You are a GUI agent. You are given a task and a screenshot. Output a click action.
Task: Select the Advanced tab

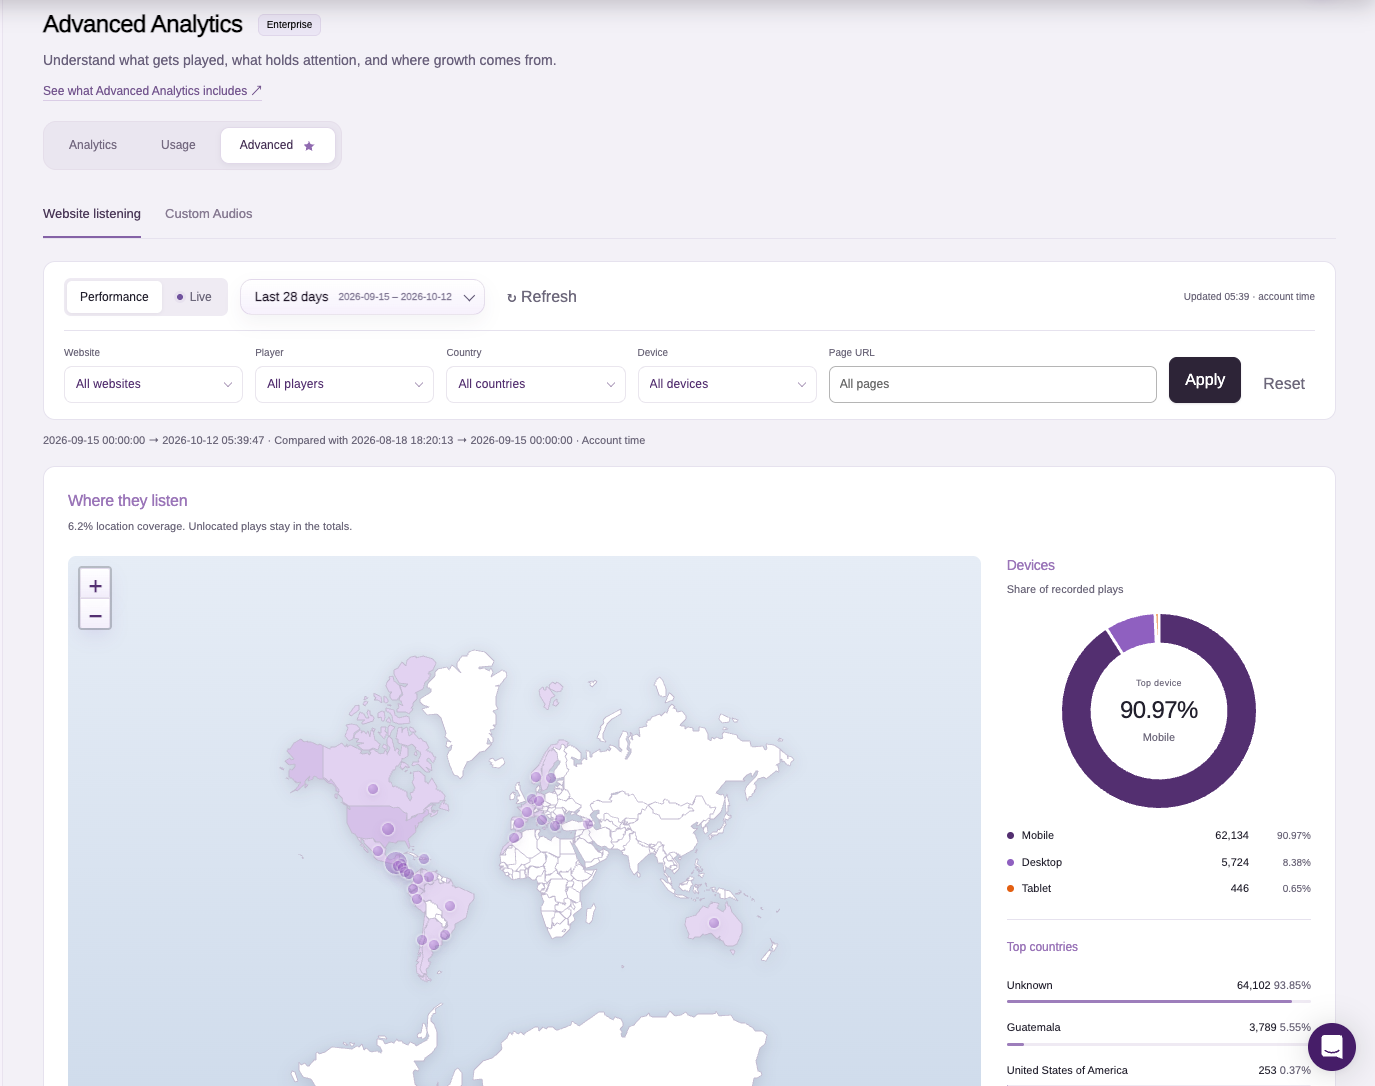coord(277,145)
